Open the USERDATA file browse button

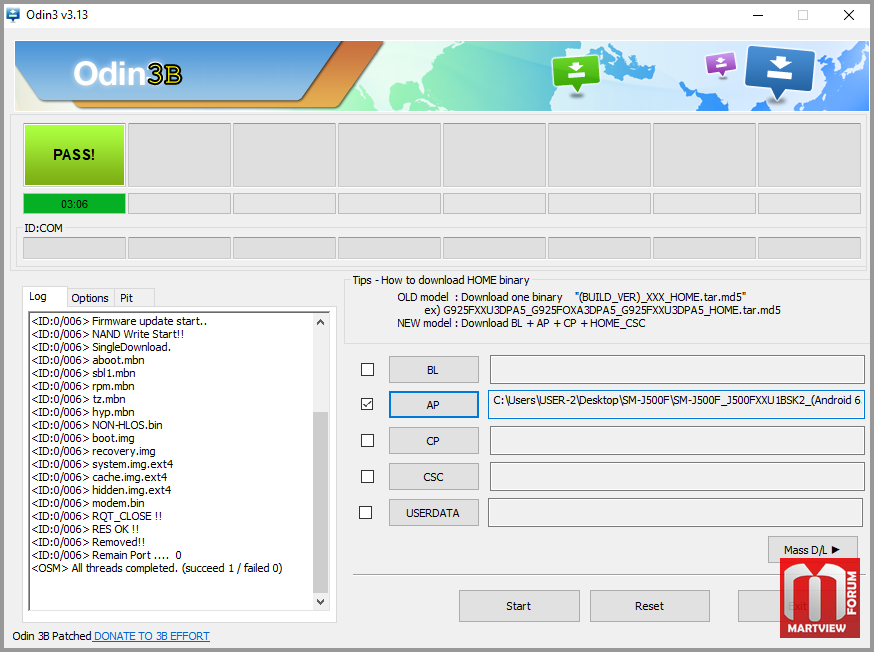434,513
